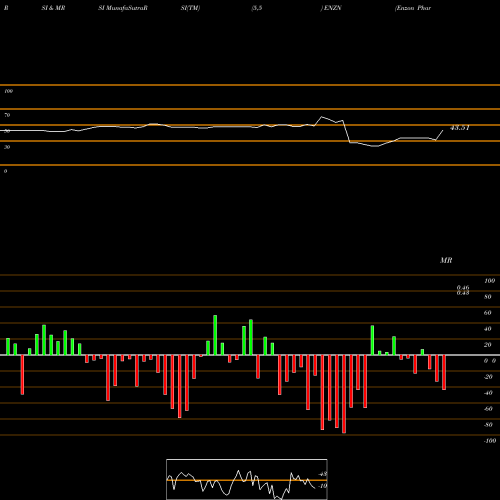Click the 70 level label on upper chart
Screen dimensions: 500x500
click(7, 115)
